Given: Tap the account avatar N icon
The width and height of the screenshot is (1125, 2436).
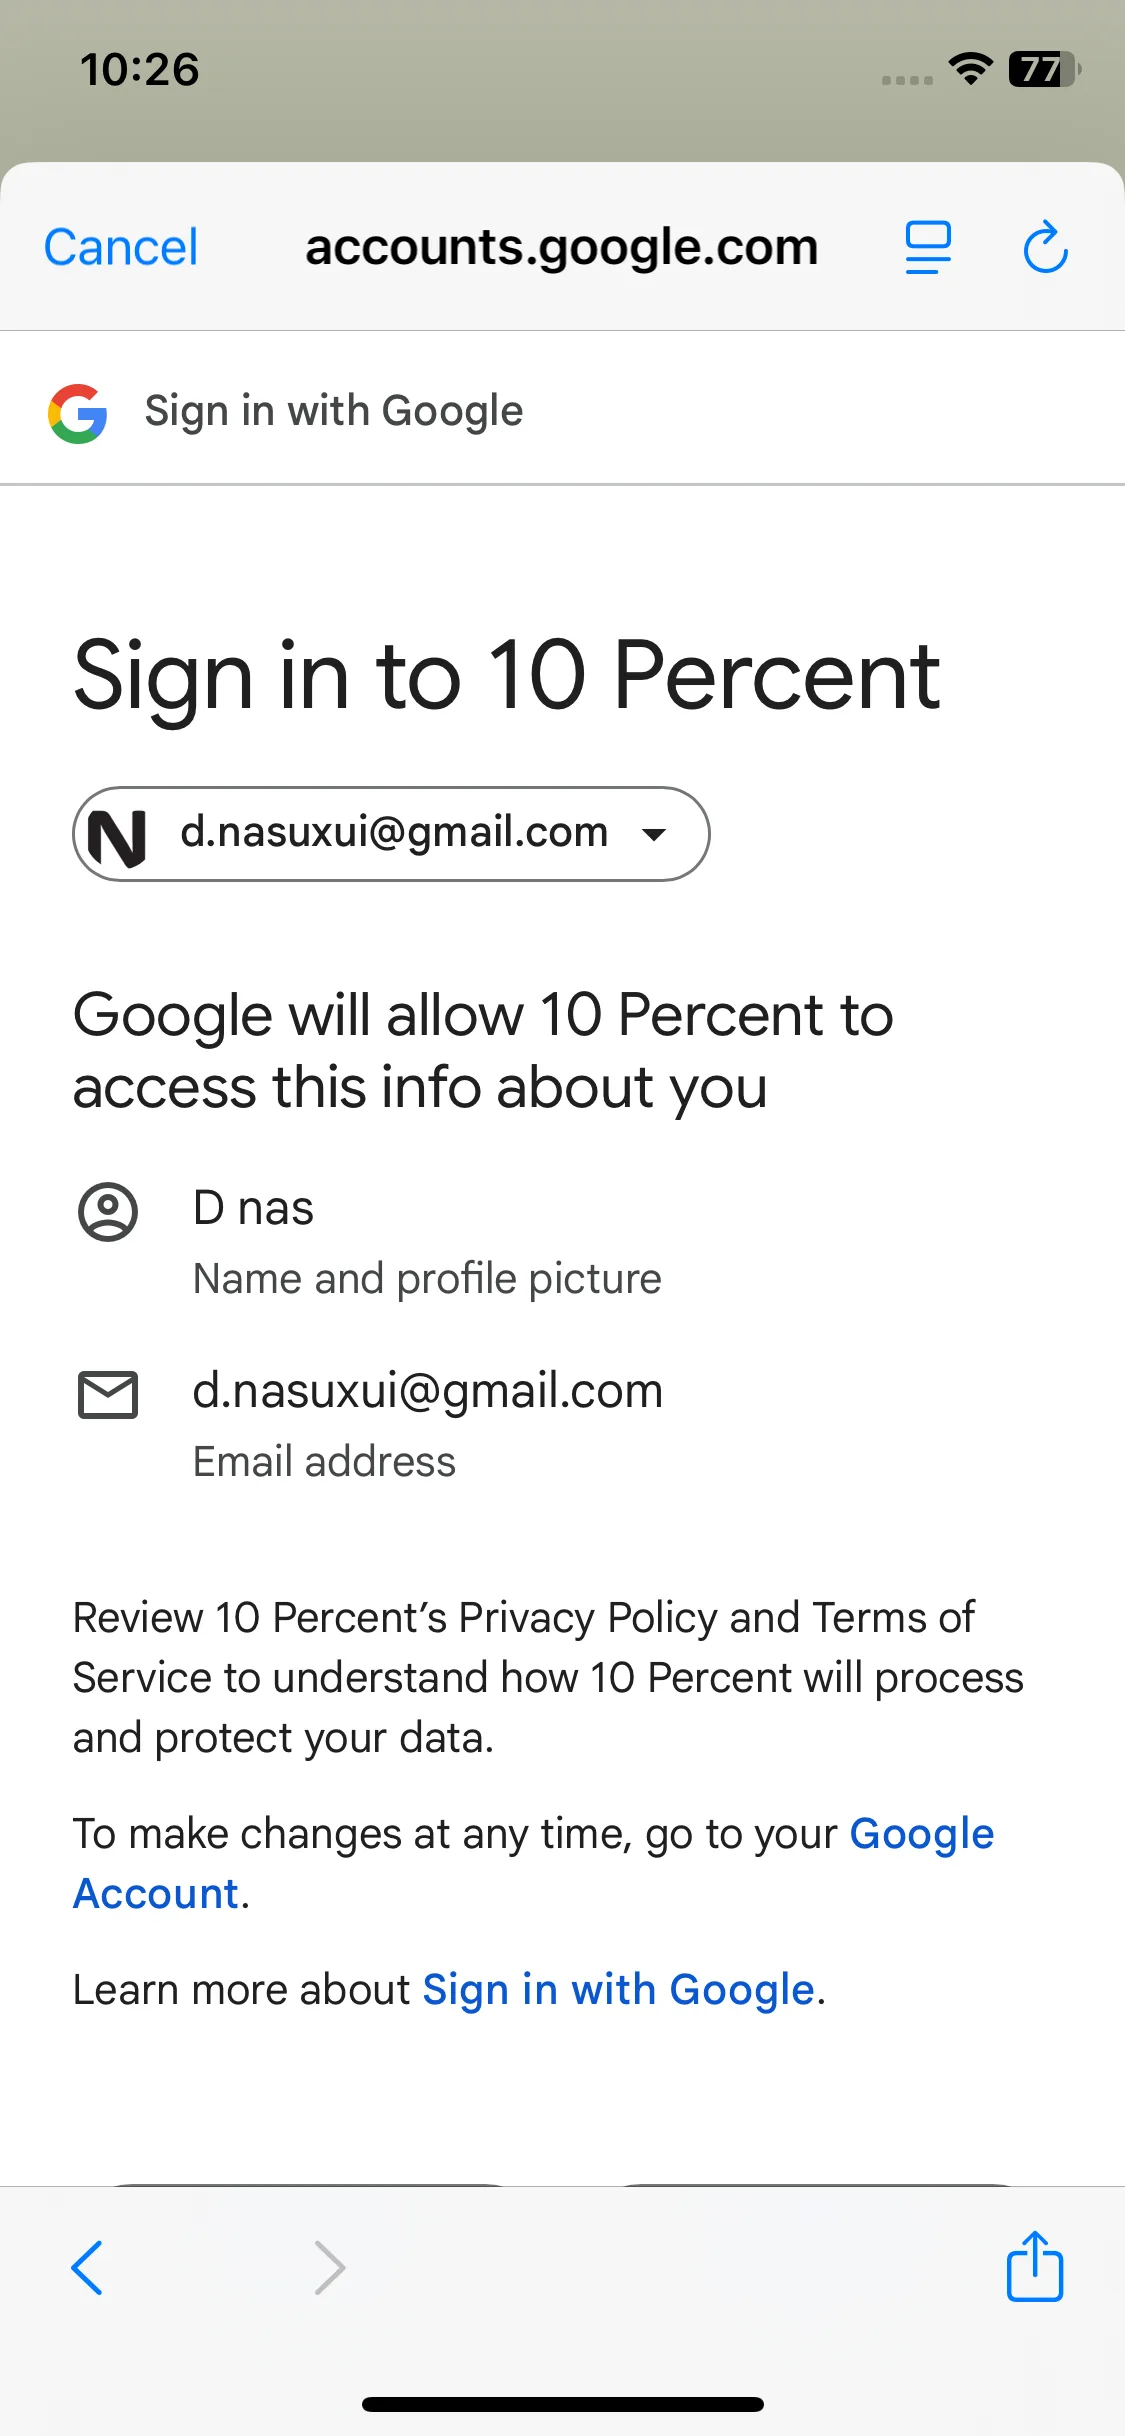Looking at the screenshot, I should pyautogui.click(x=117, y=836).
